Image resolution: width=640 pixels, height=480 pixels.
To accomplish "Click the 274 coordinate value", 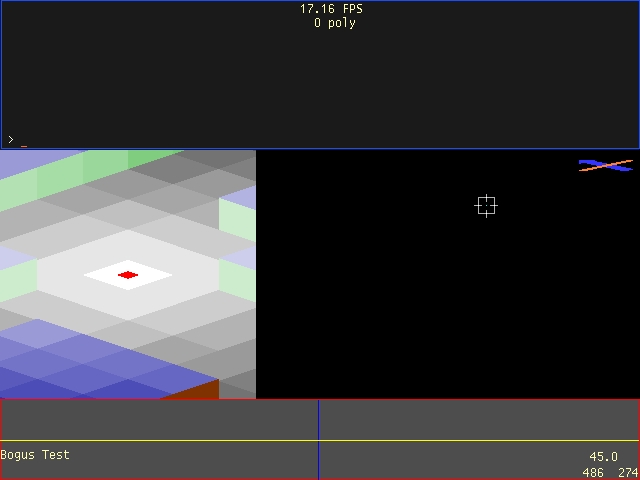I will 629,473.
